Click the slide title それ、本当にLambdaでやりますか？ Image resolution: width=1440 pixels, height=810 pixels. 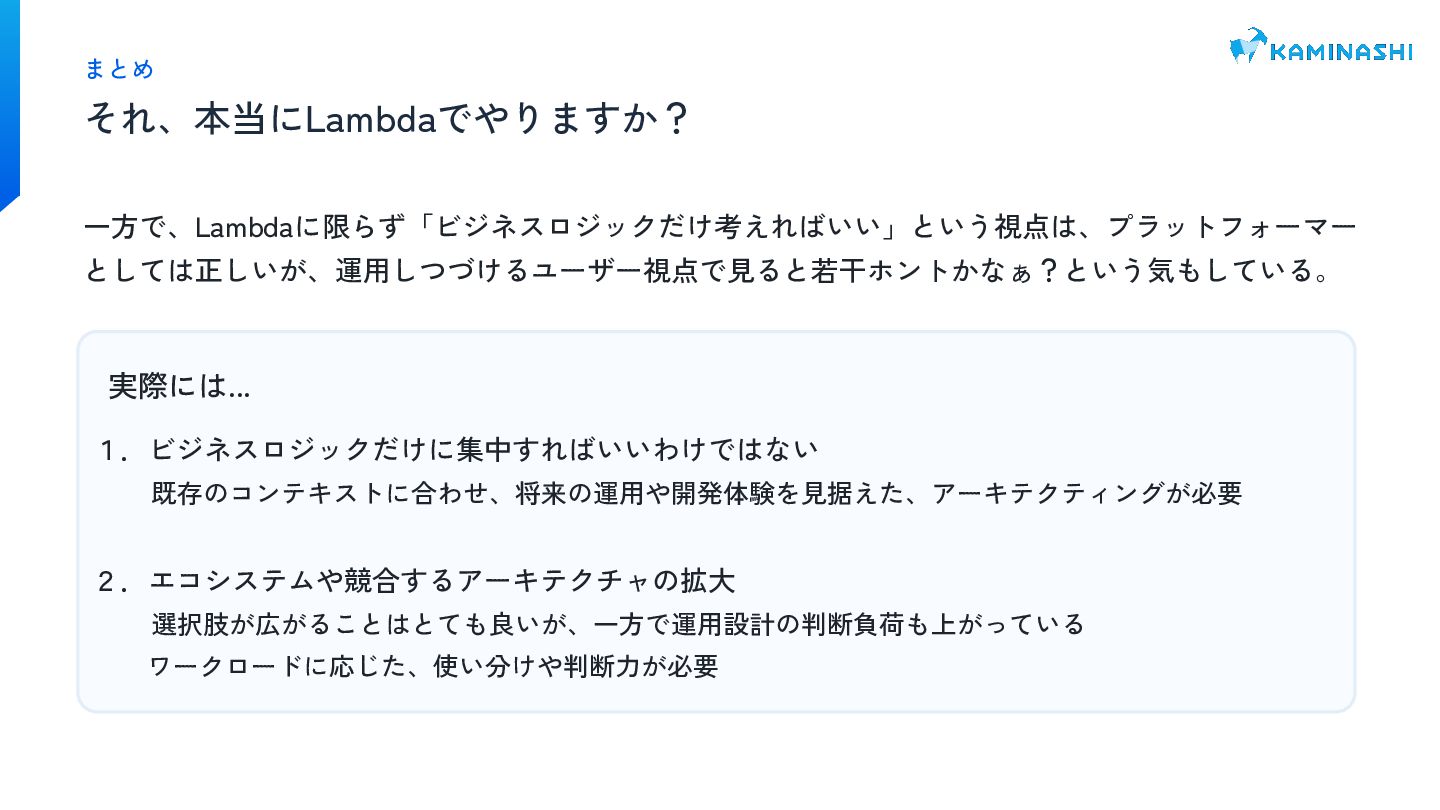(388, 120)
